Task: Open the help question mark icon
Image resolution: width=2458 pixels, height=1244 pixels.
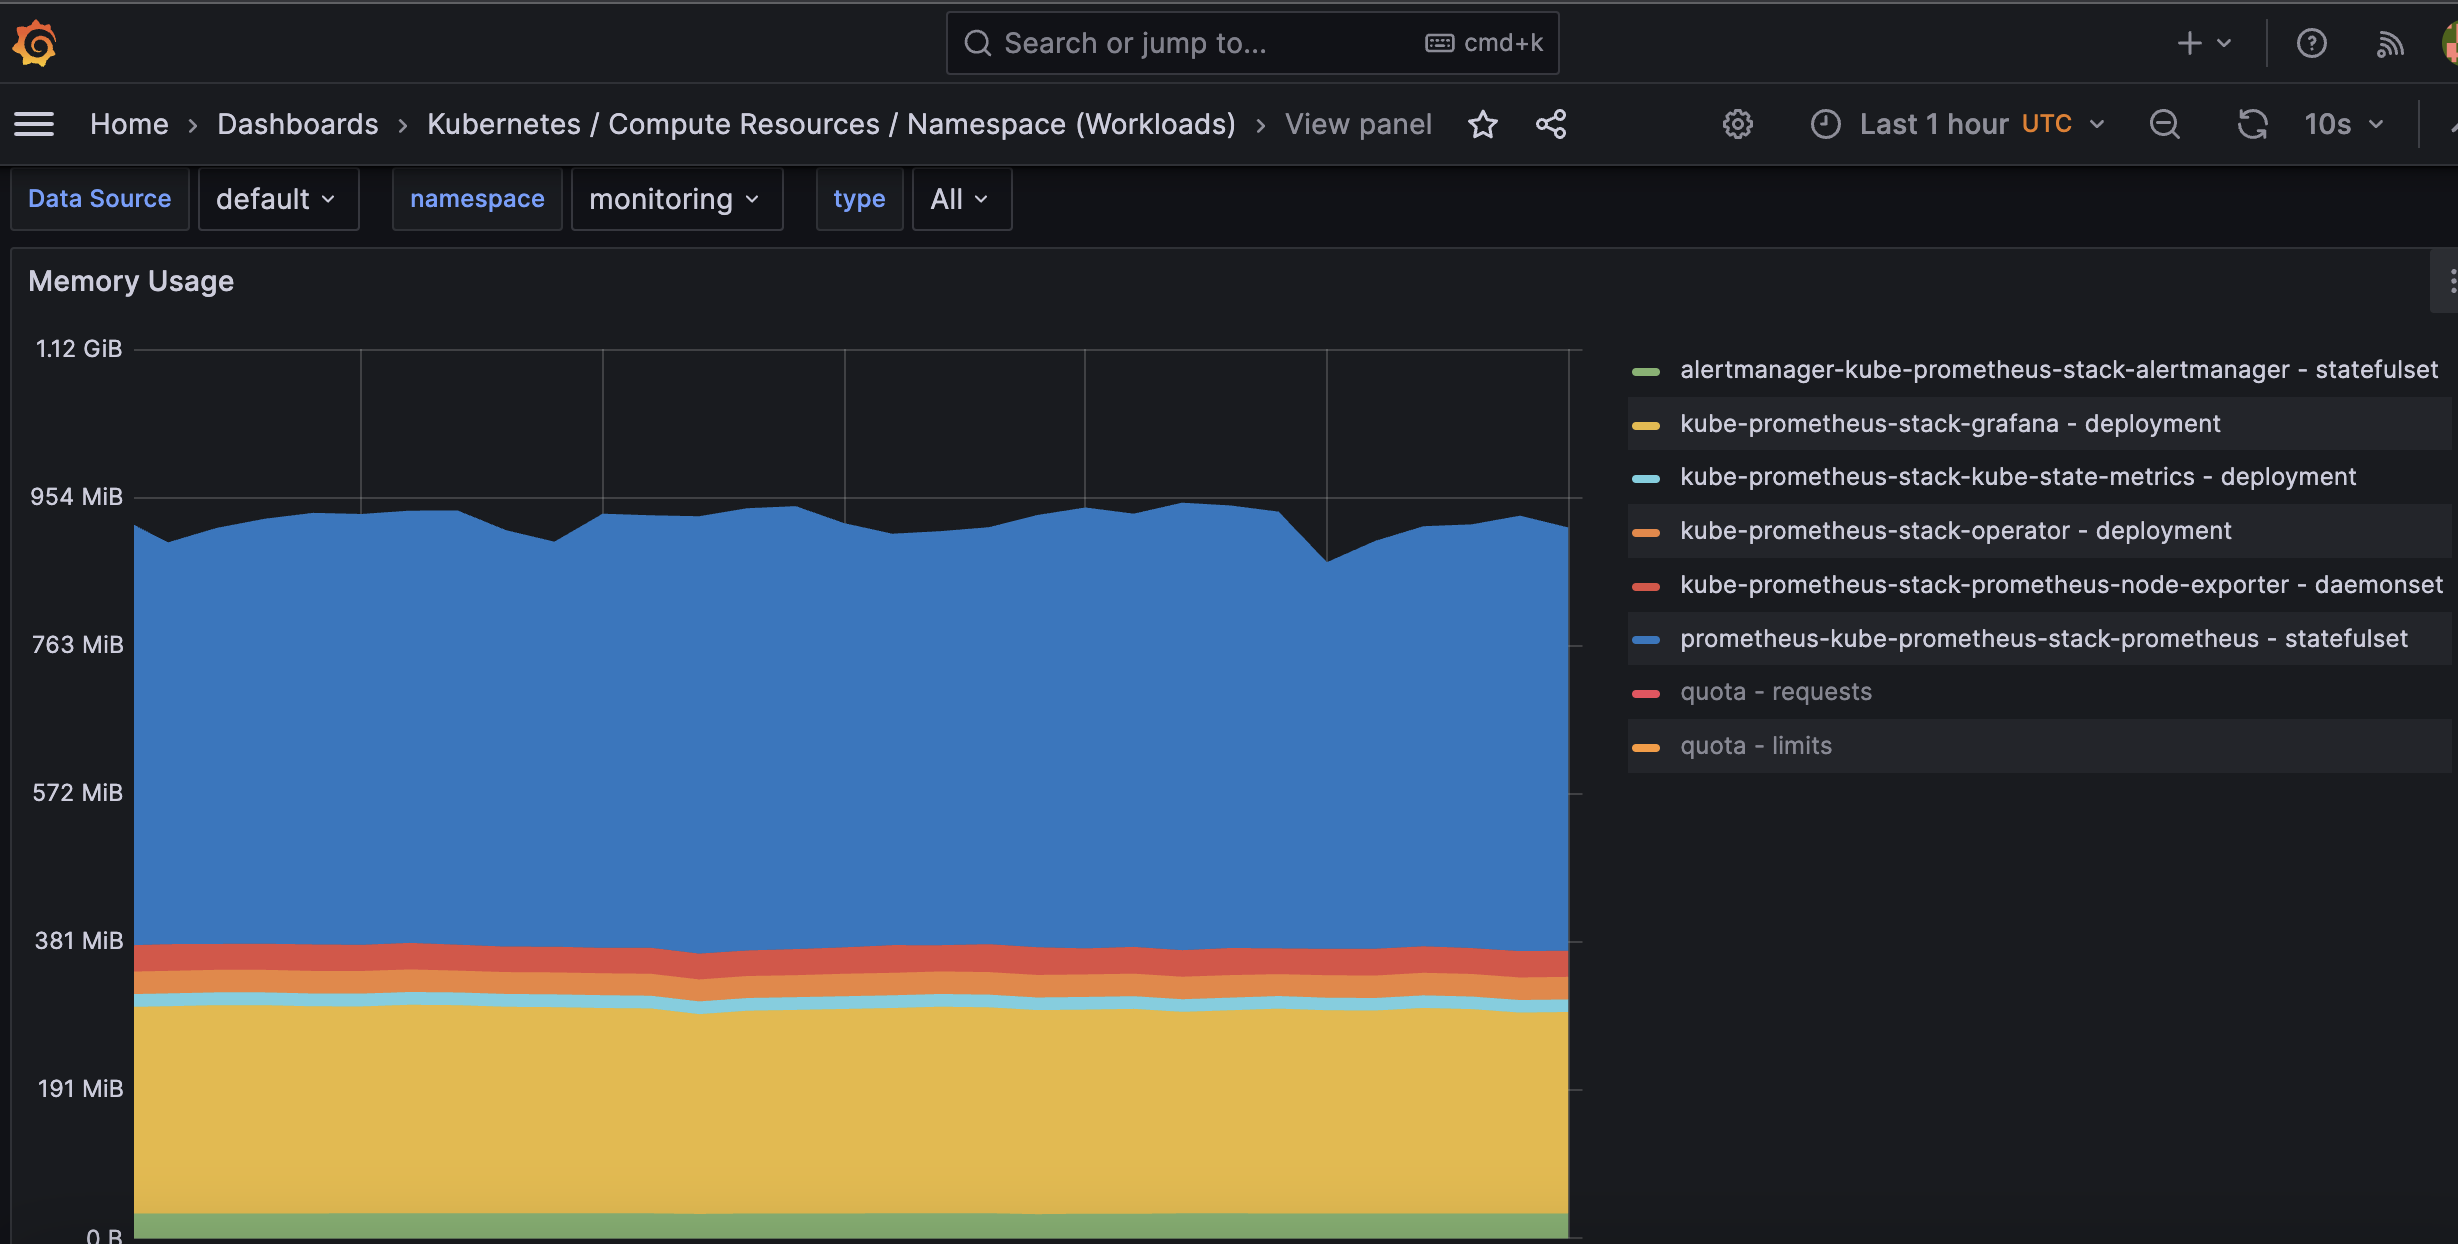Action: pos(2311,43)
